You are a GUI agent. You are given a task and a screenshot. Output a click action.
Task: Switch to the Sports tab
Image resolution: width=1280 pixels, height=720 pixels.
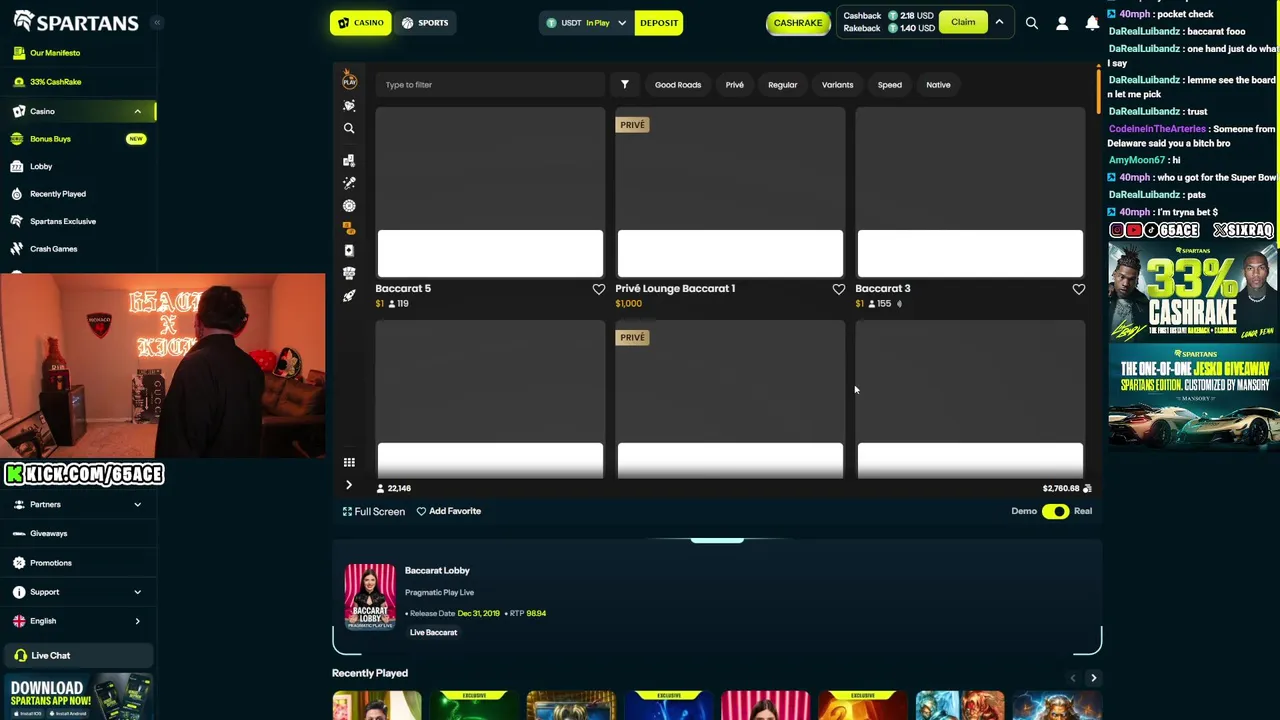coord(425,23)
